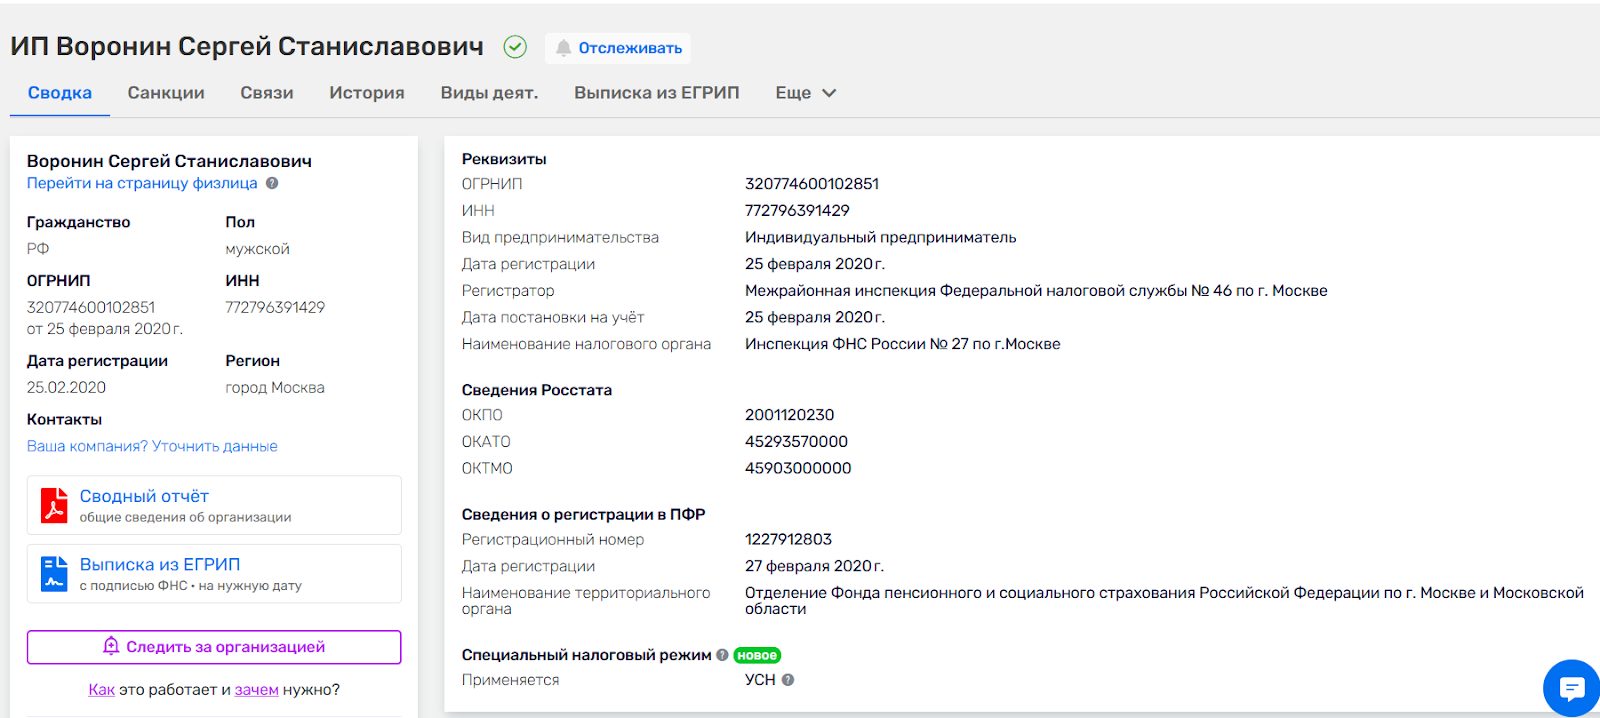Click help icon next to физлица link
1600x718 pixels.
click(x=272, y=183)
